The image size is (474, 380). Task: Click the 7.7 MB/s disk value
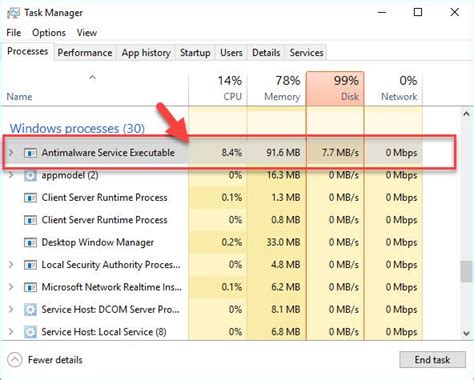(x=340, y=153)
